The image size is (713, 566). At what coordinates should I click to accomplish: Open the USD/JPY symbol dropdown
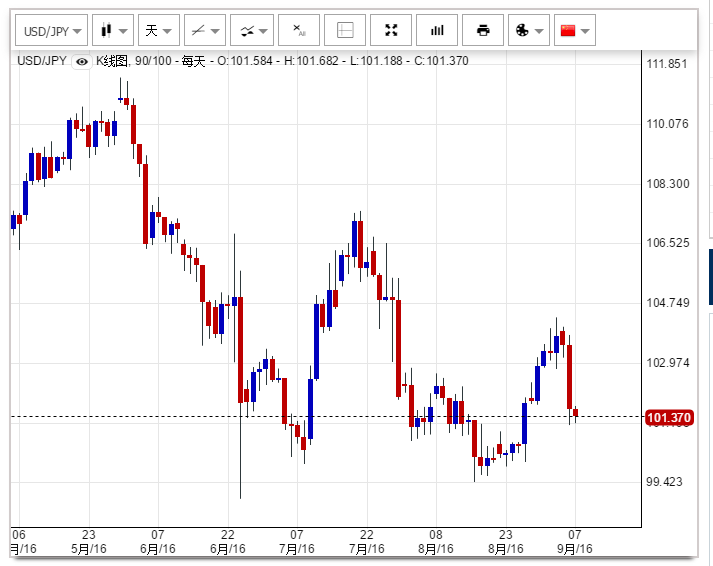pos(51,30)
